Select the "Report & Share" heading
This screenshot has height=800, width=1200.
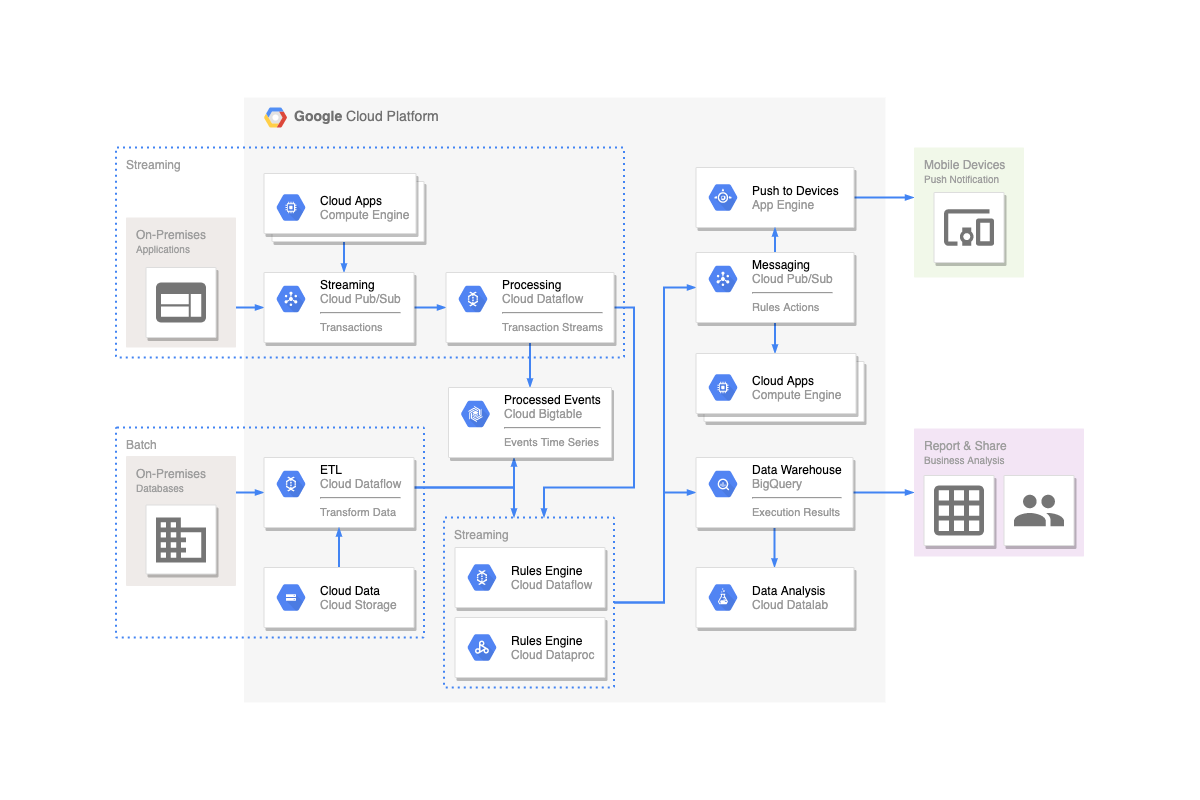pyautogui.click(x=965, y=446)
